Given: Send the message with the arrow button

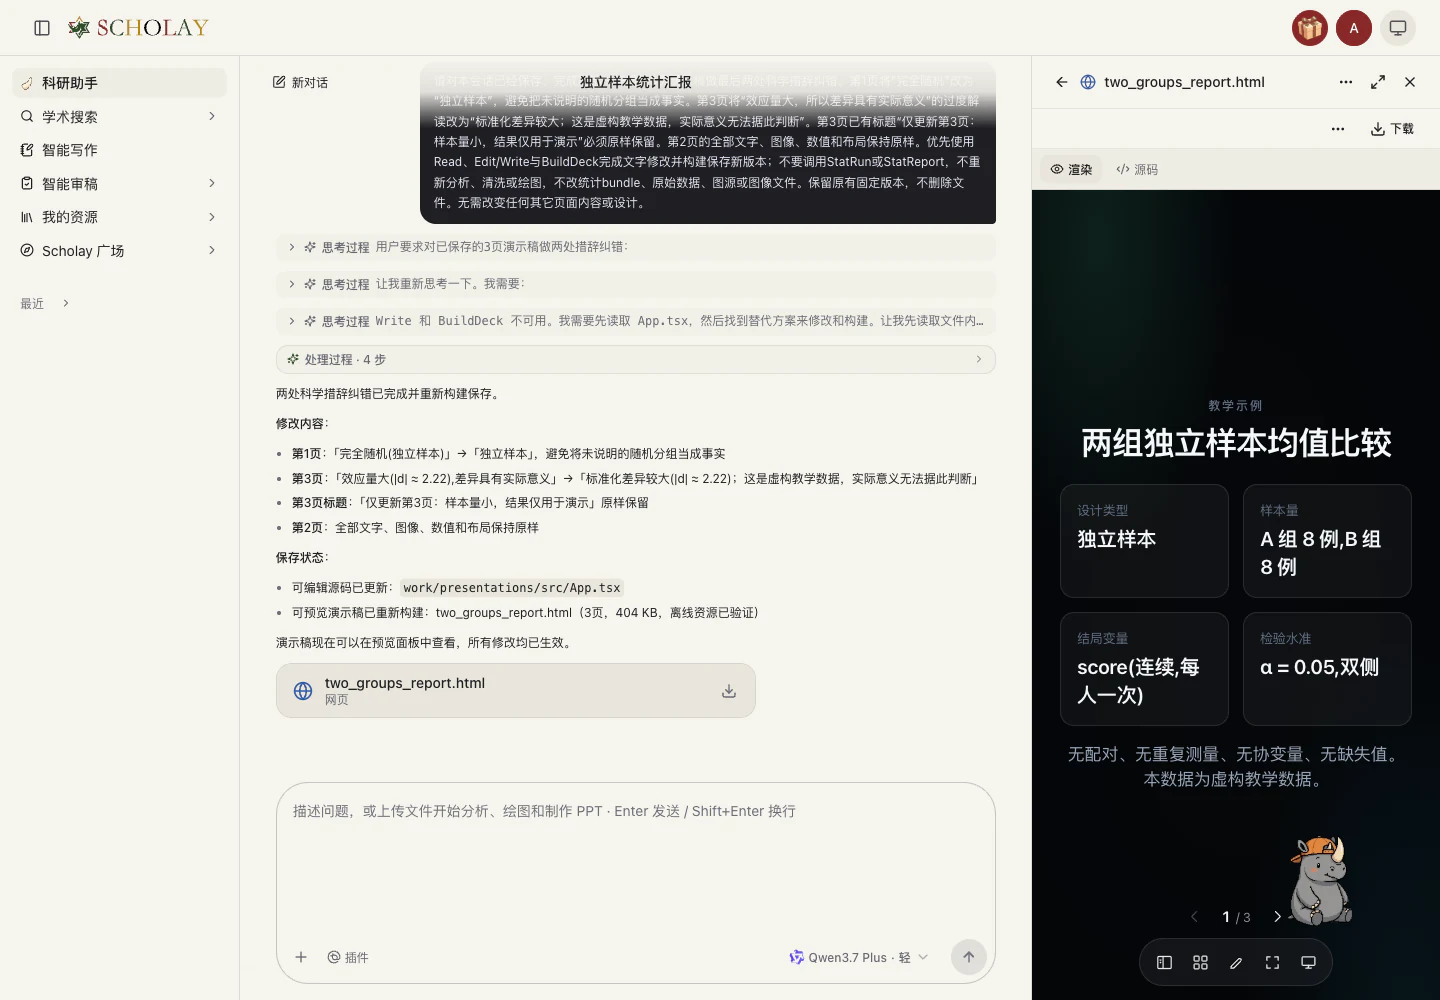Looking at the screenshot, I should 969,957.
